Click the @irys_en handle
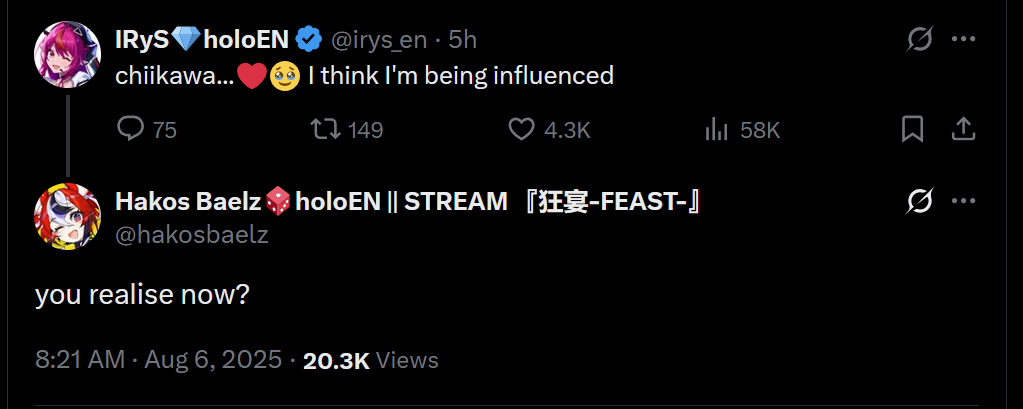 click(x=379, y=40)
